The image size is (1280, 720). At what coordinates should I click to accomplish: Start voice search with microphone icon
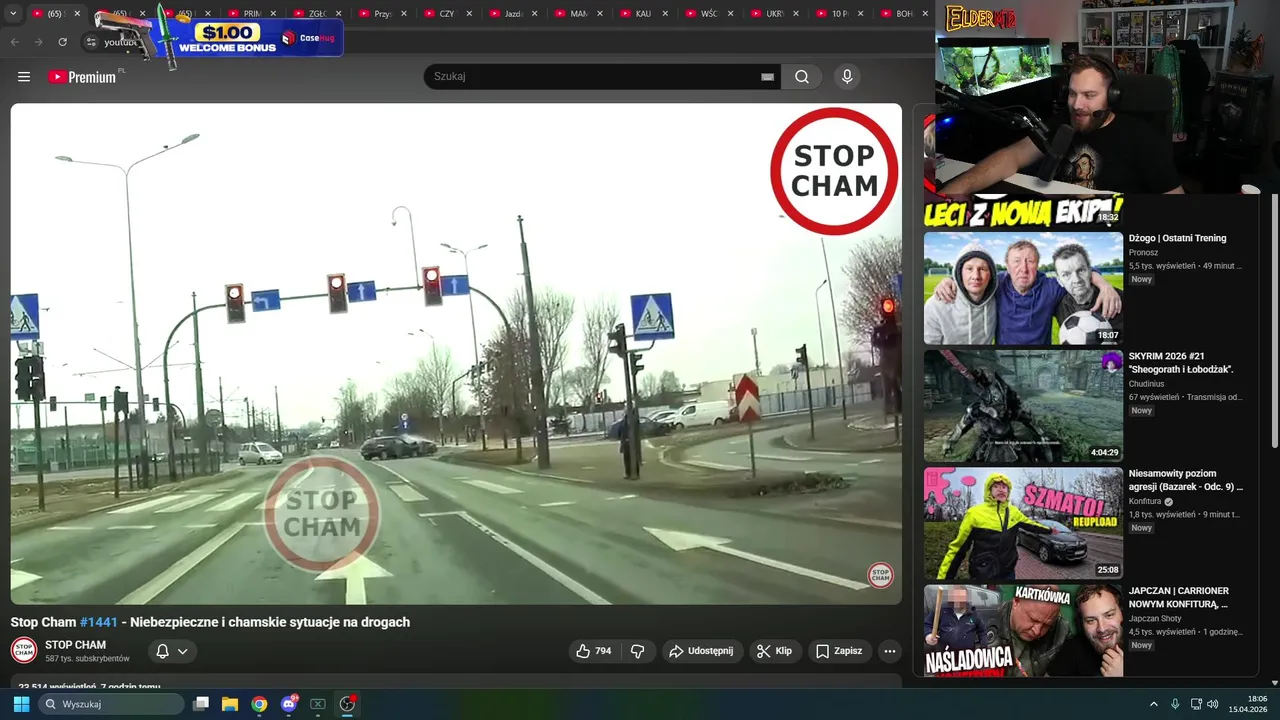pos(847,77)
